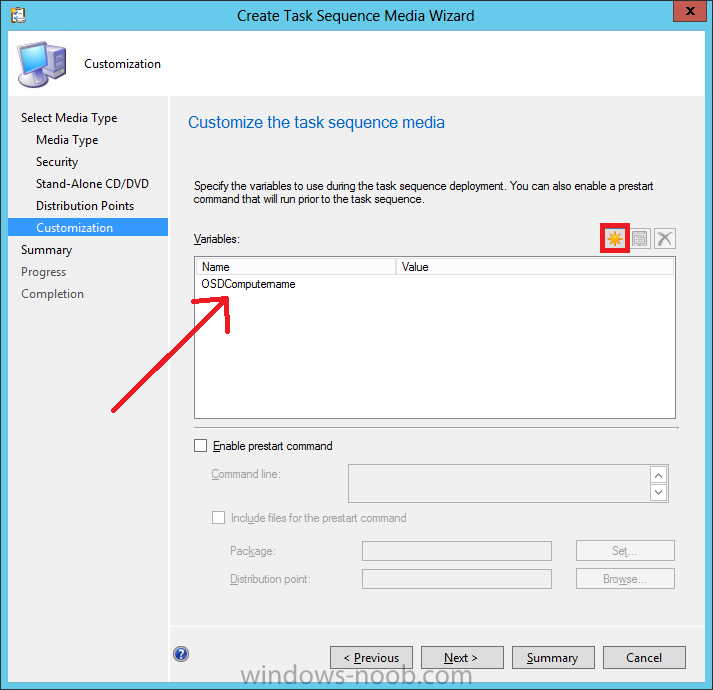Click the Previous button
The width and height of the screenshot is (713, 690).
(372, 658)
